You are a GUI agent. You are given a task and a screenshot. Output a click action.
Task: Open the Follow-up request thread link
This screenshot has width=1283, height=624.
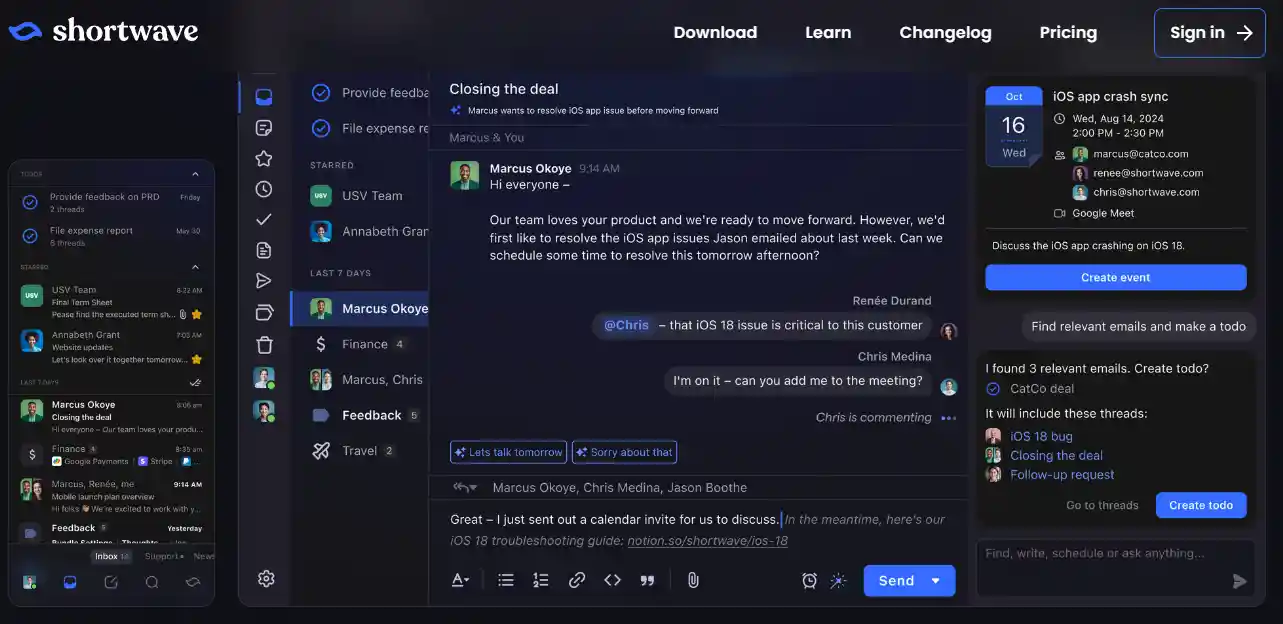[x=1062, y=474]
